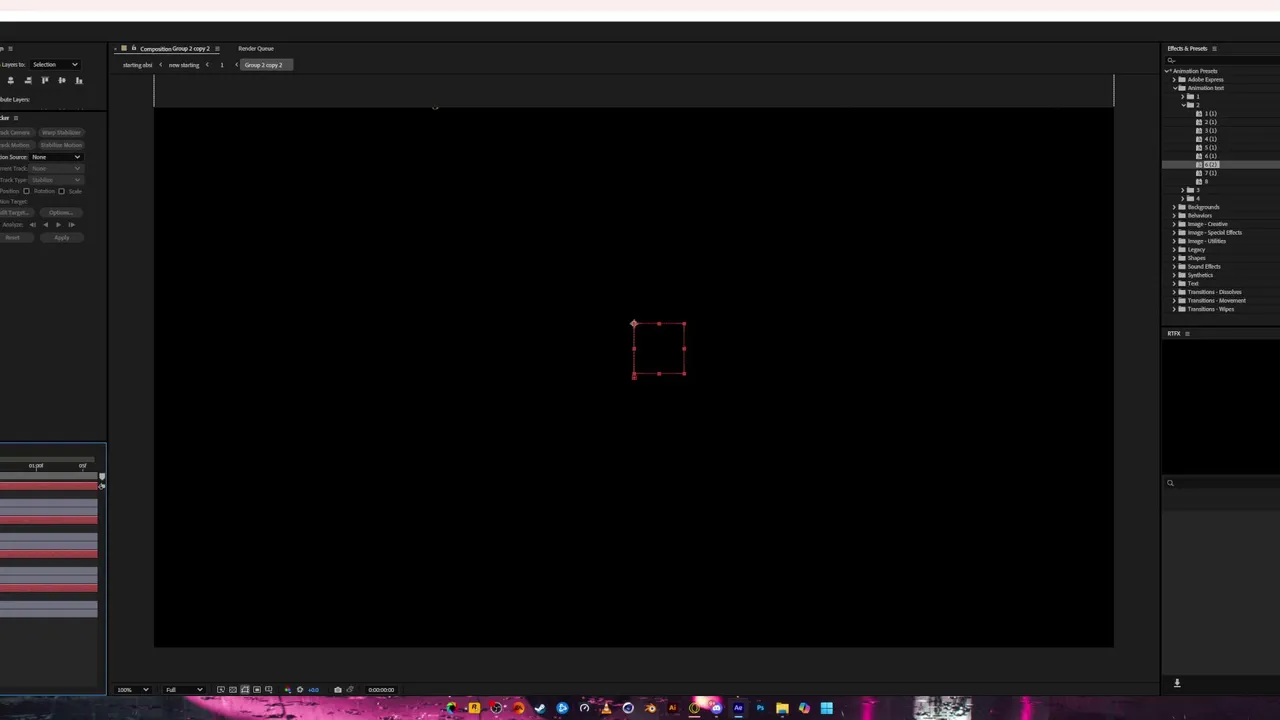Click the Options button in Tracker
This screenshot has height=720, width=1280.
click(x=61, y=213)
